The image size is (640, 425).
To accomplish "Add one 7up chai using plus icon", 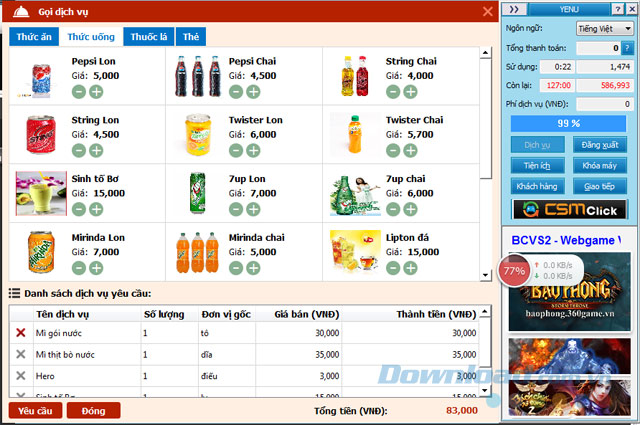I will [x=411, y=210].
